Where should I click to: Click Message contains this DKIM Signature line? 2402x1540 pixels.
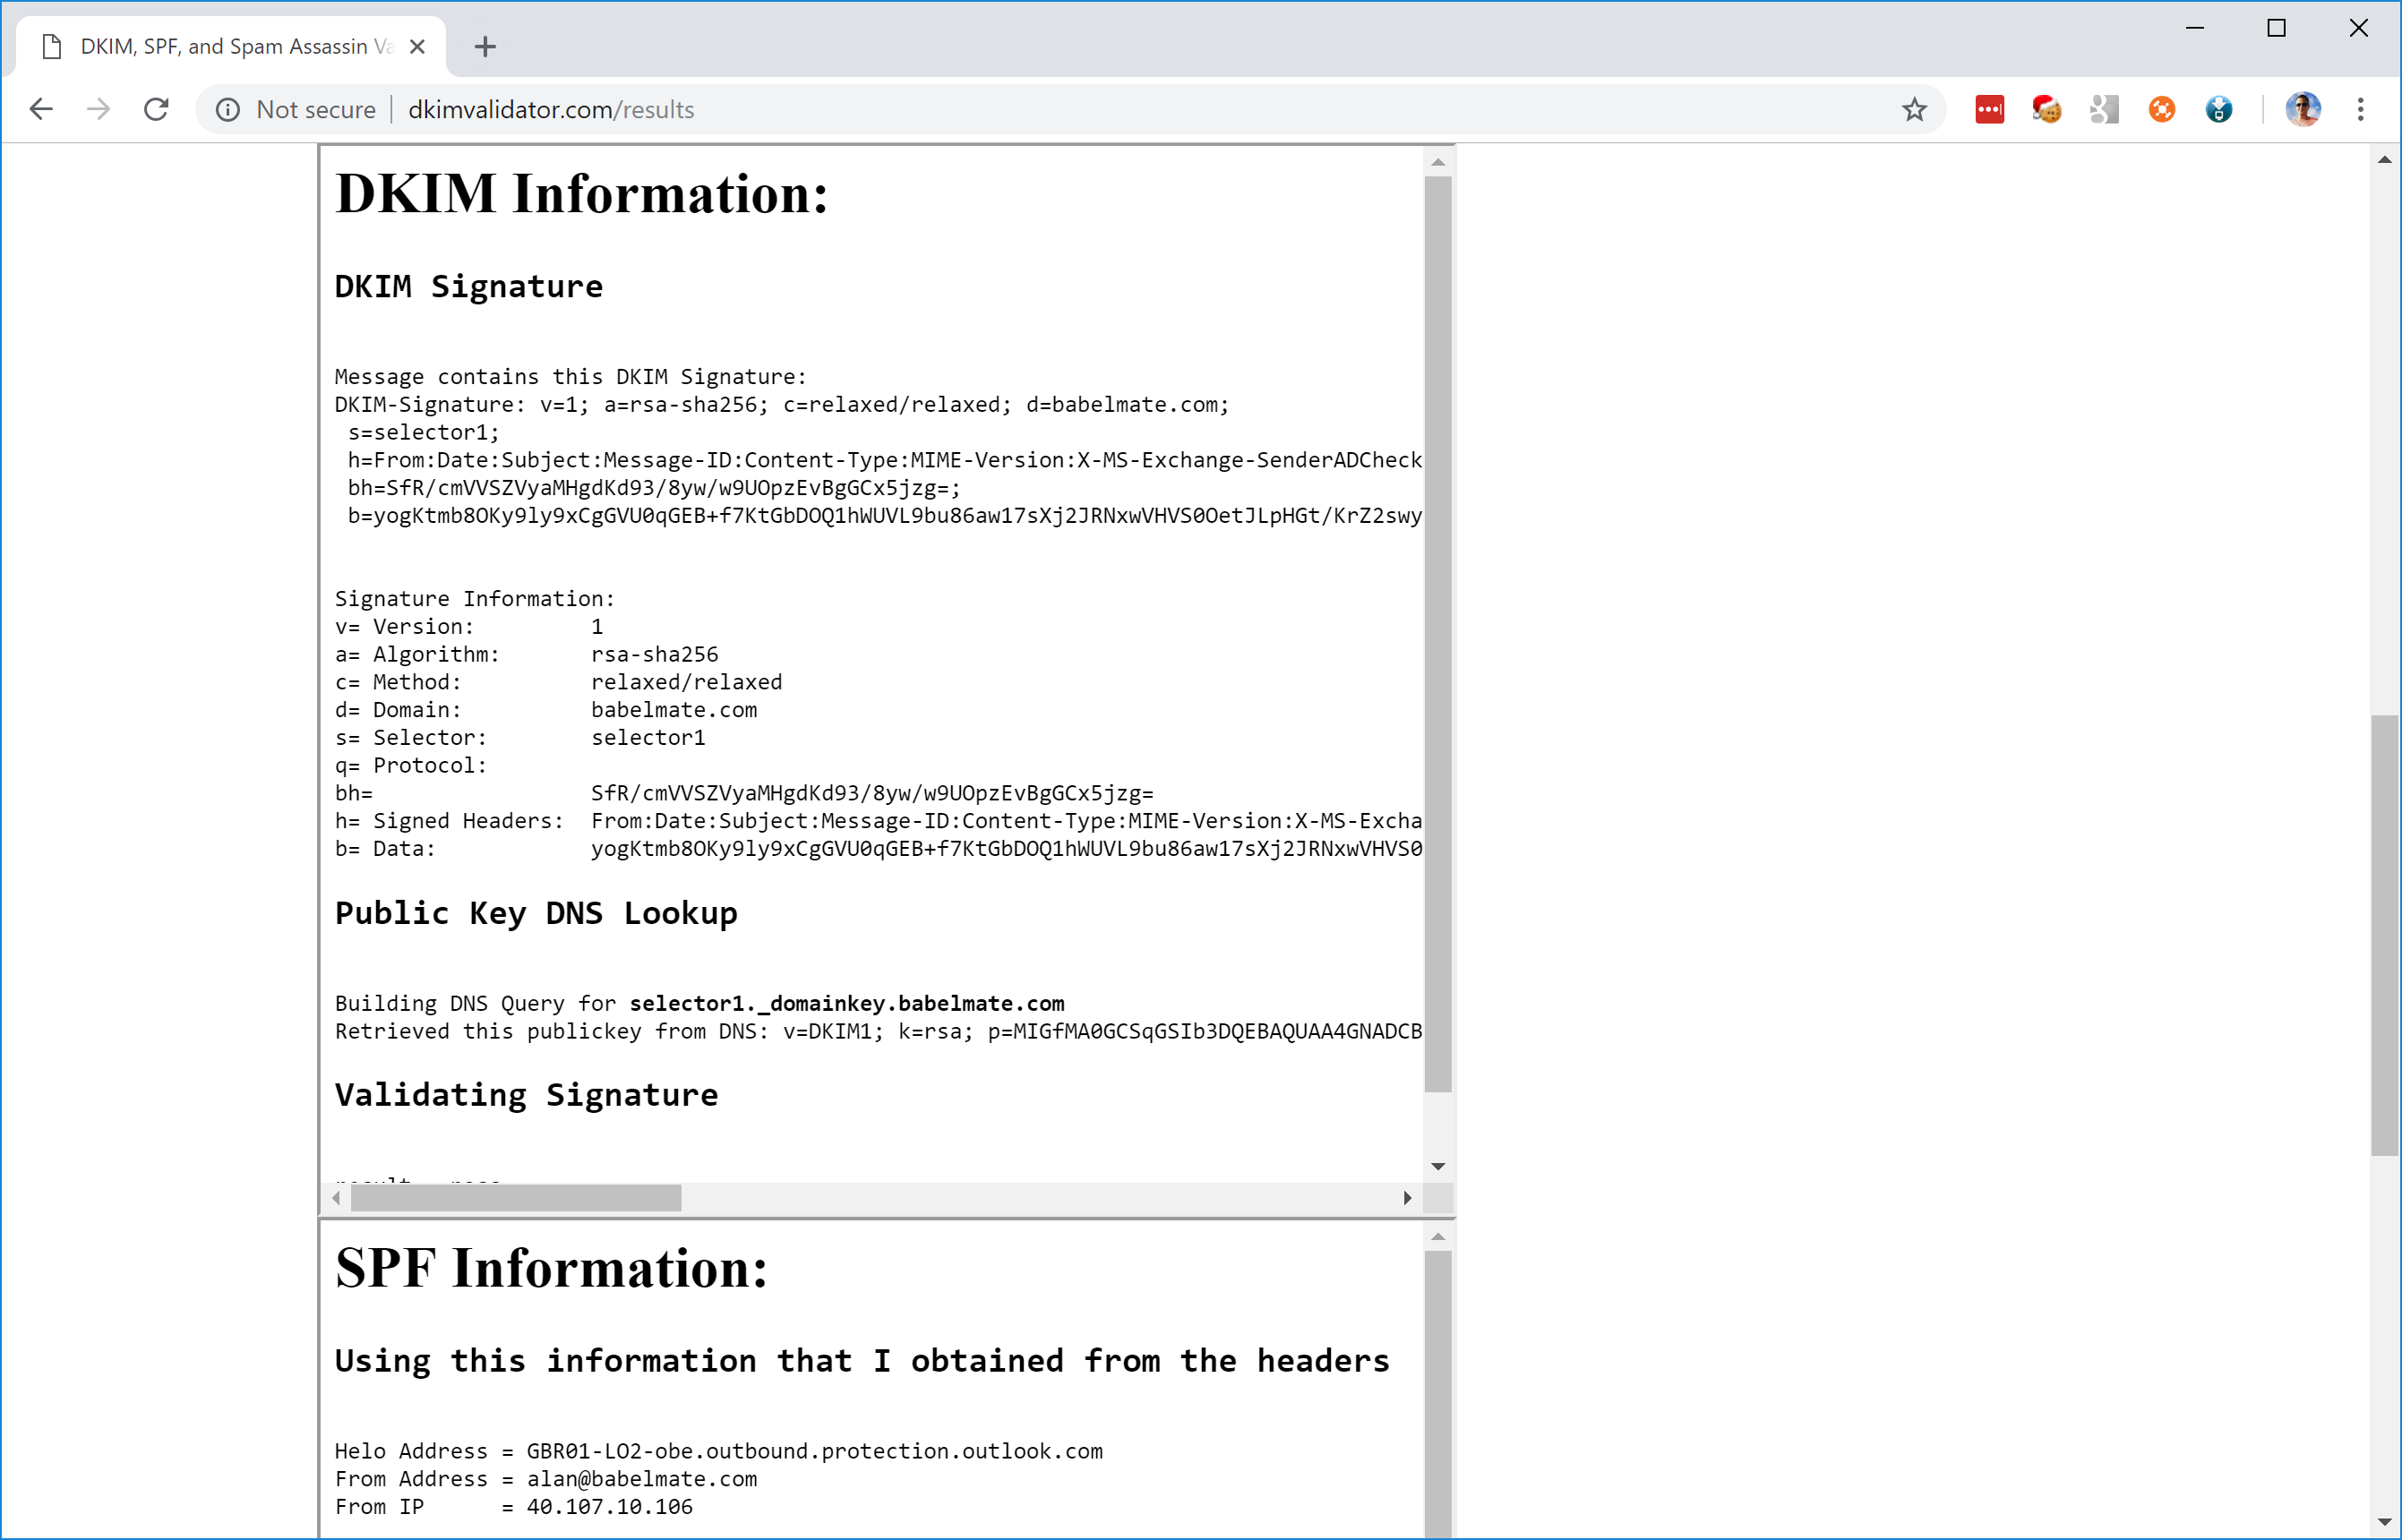(571, 377)
